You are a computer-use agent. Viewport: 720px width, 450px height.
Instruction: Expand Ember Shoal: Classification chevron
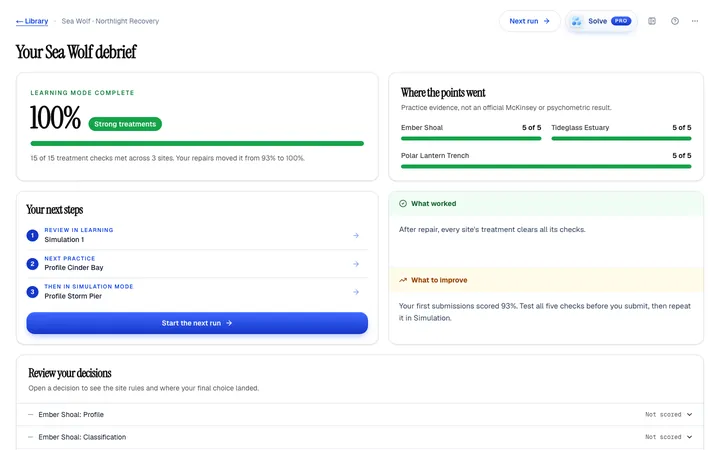click(689, 437)
